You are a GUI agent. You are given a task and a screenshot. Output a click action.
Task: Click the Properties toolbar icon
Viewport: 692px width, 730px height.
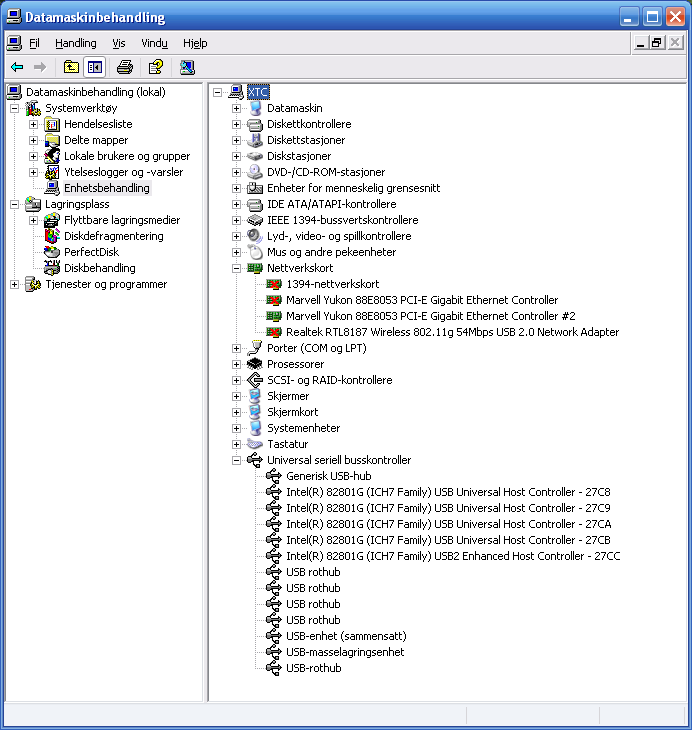coord(156,68)
